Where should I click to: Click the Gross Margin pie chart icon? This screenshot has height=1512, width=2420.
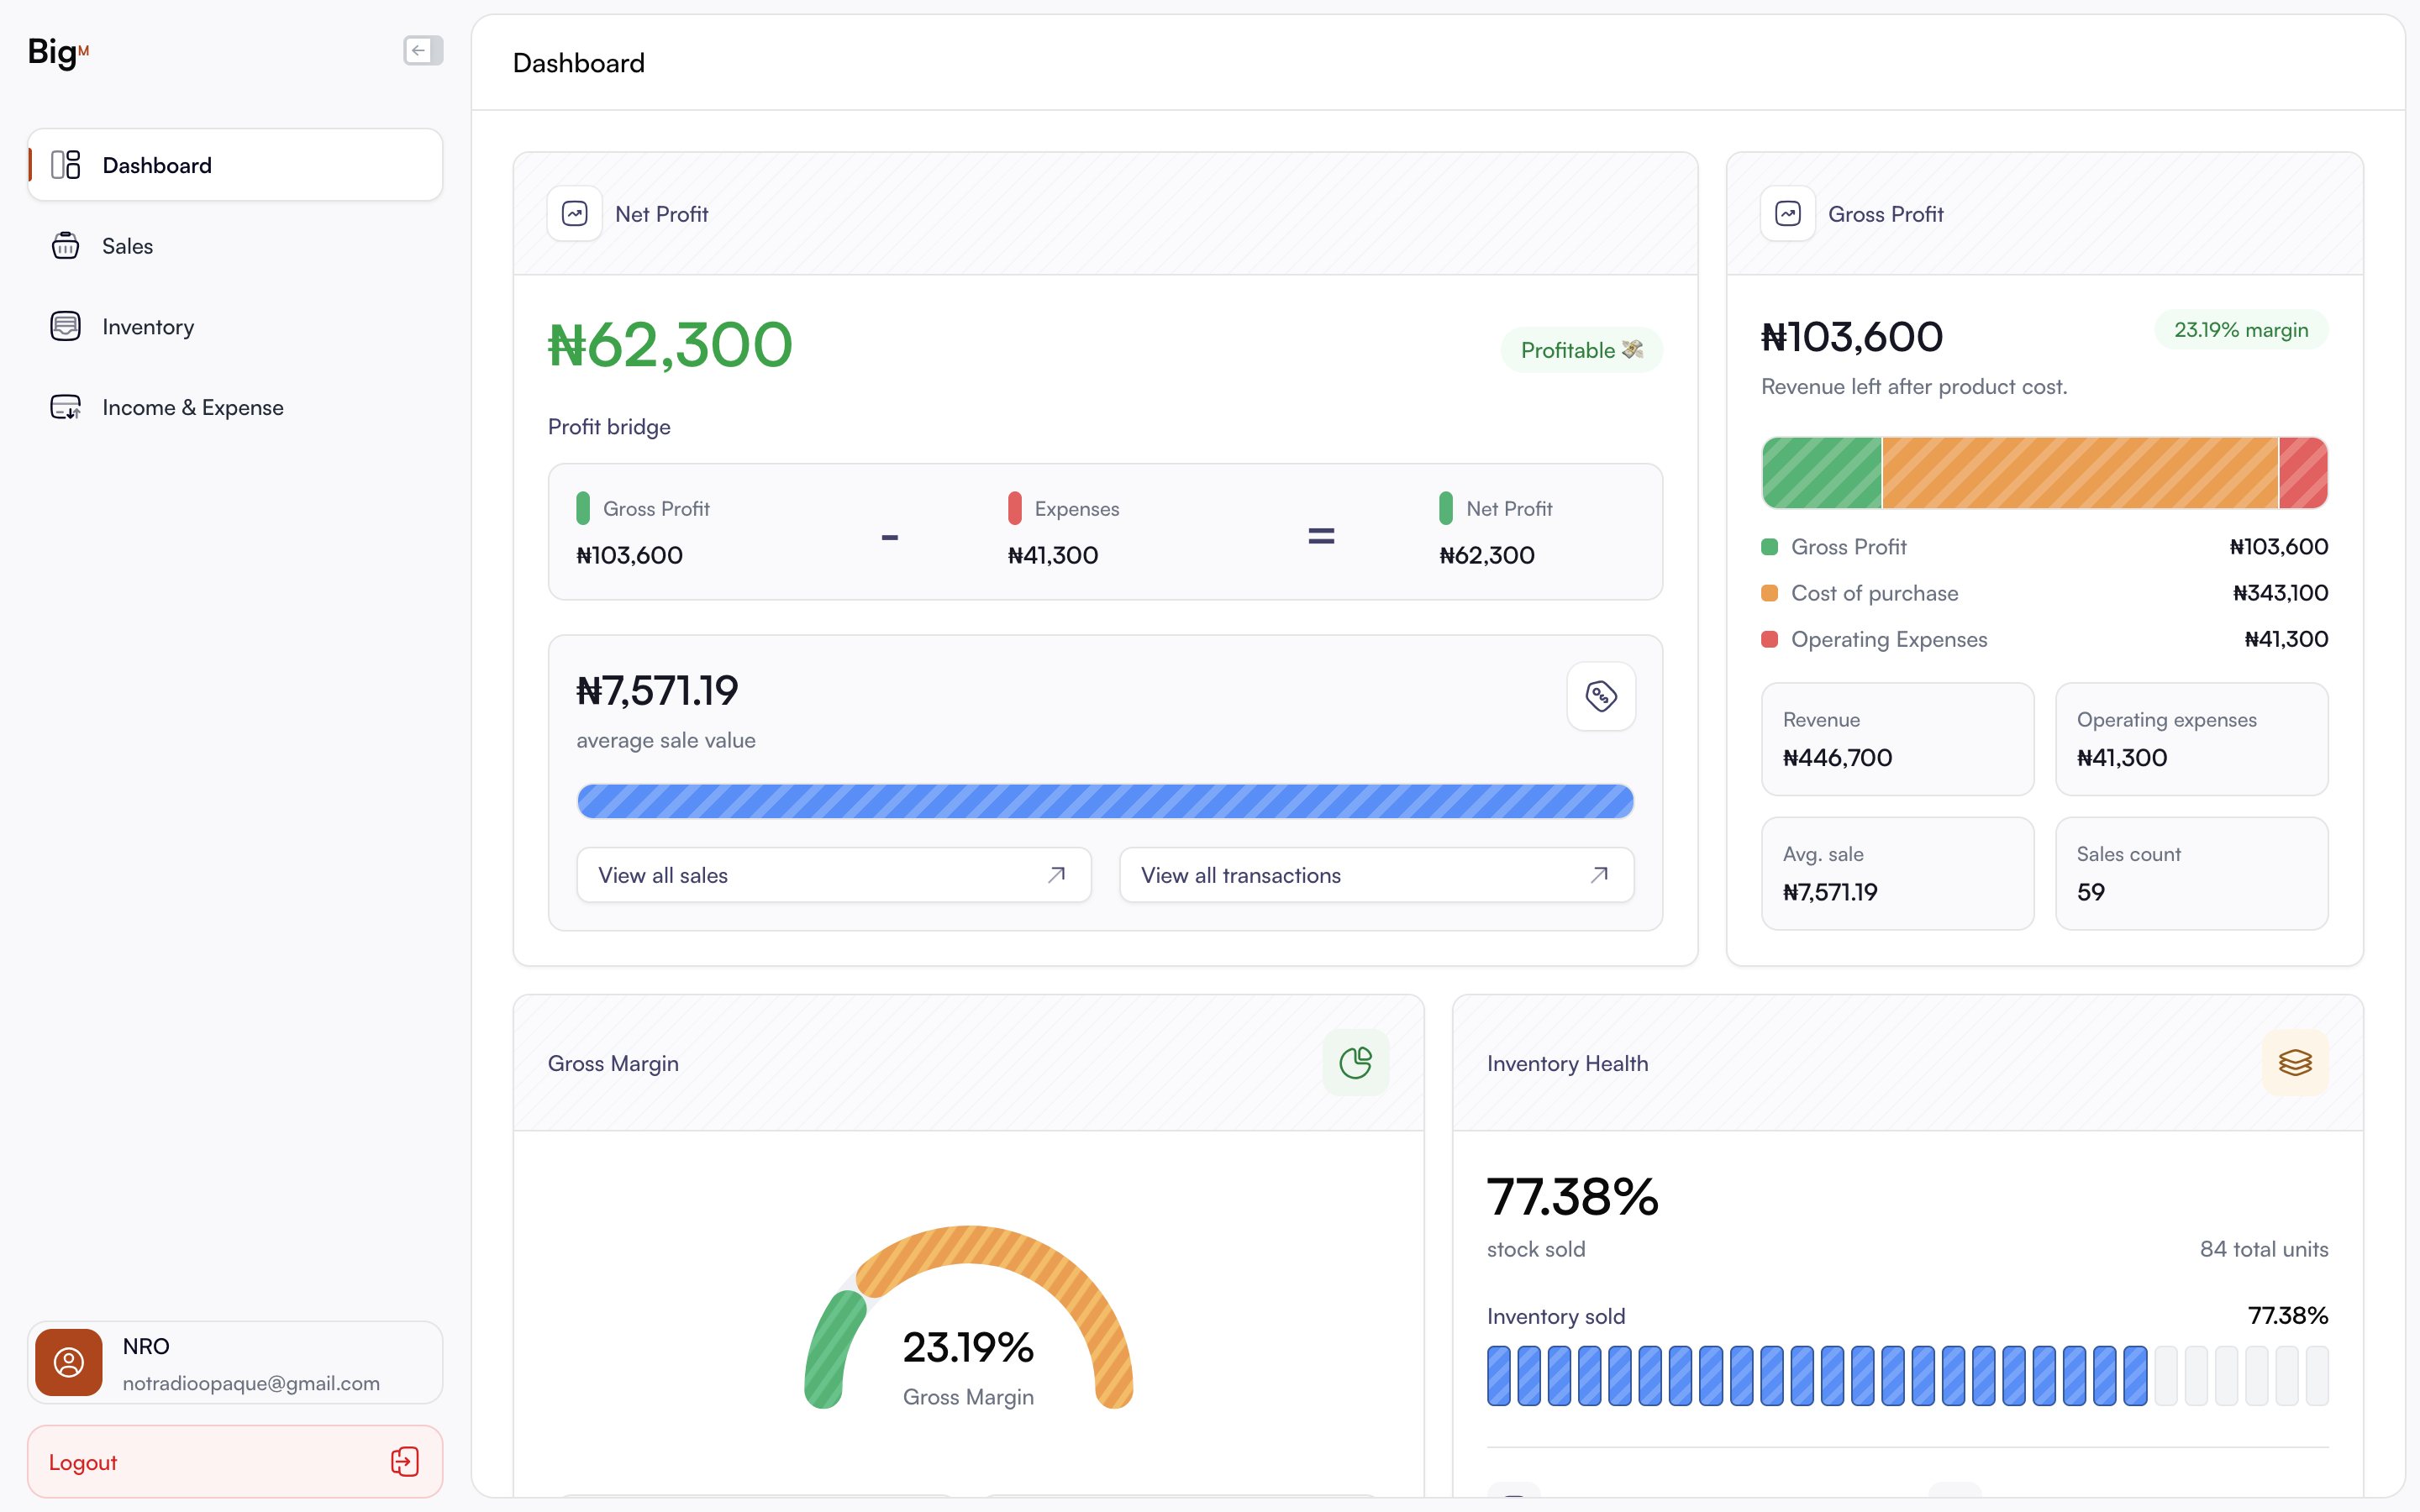pyautogui.click(x=1355, y=1062)
